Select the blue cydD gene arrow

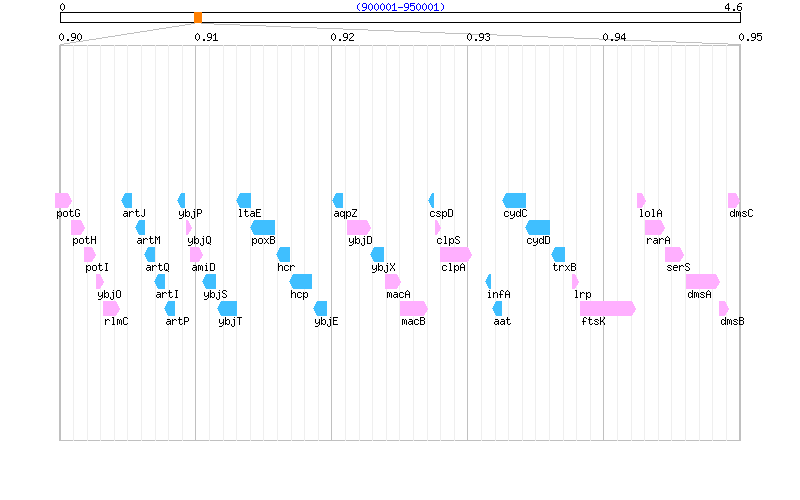[x=538, y=227]
